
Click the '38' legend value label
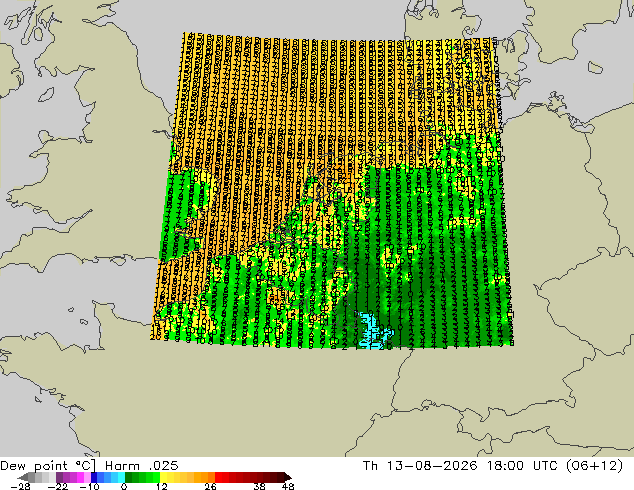[260, 486]
